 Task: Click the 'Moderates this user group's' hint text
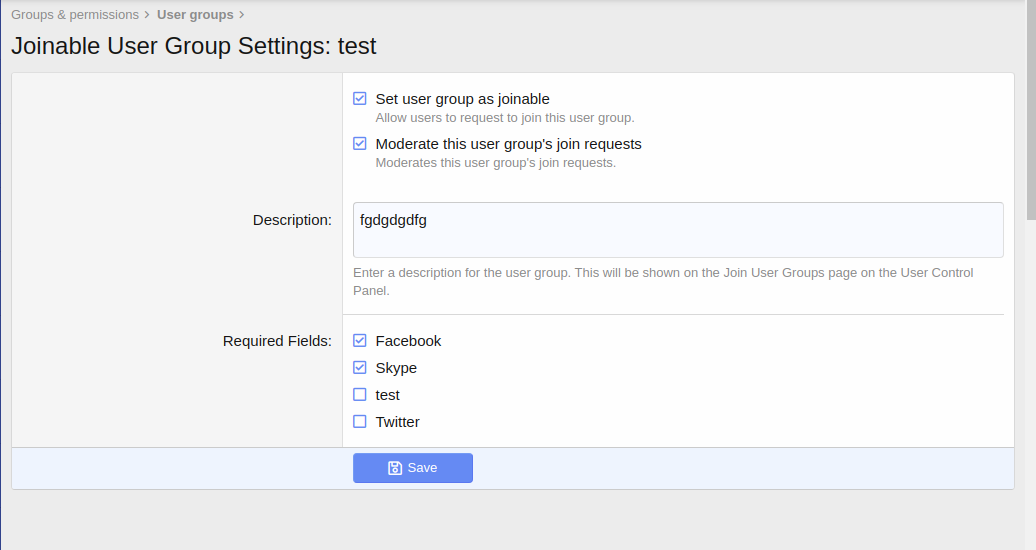(x=495, y=162)
